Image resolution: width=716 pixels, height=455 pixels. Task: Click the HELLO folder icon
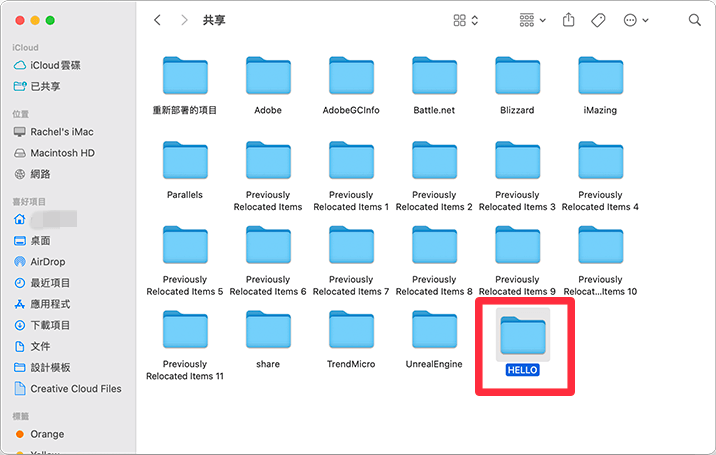pyautogui.click(x=523, y=335)
